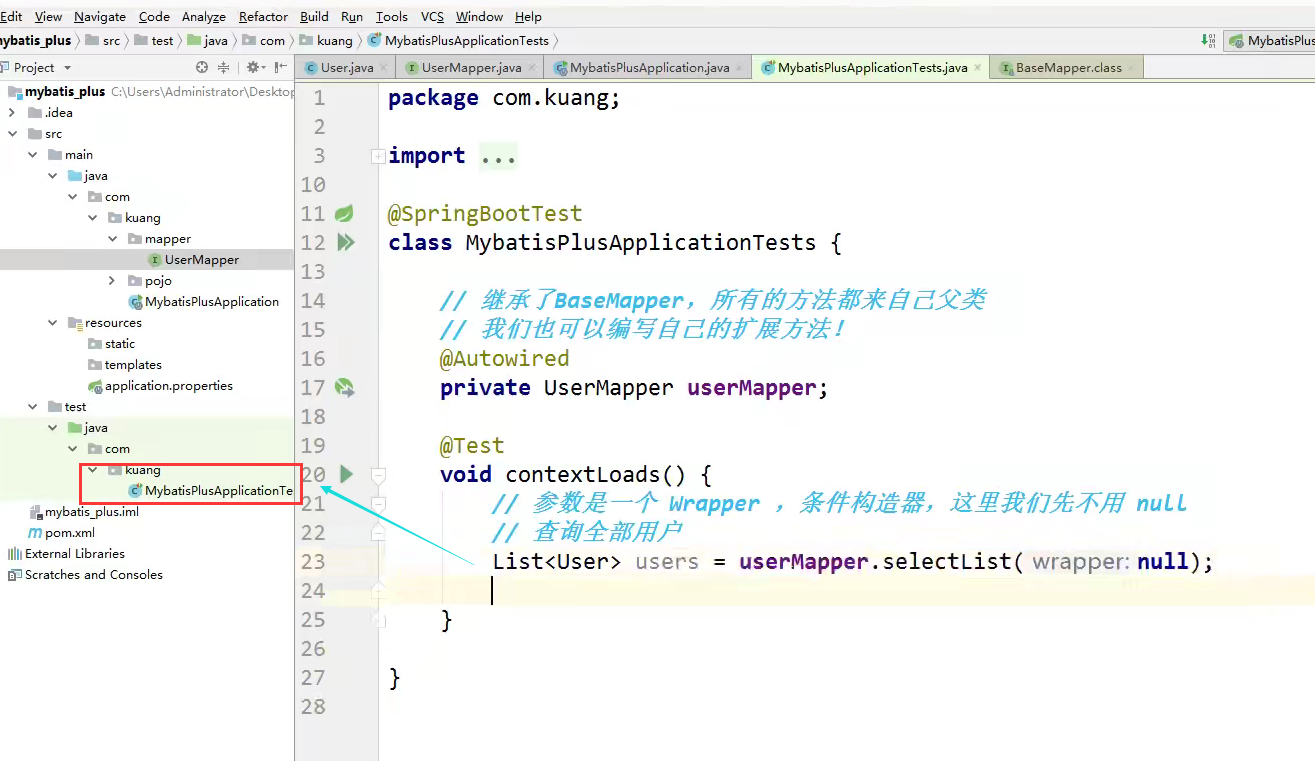Image resolution: width=1315 pixels, height=761 pixels.
Task: Expand the .idea folder
Action: pos(11,113)
